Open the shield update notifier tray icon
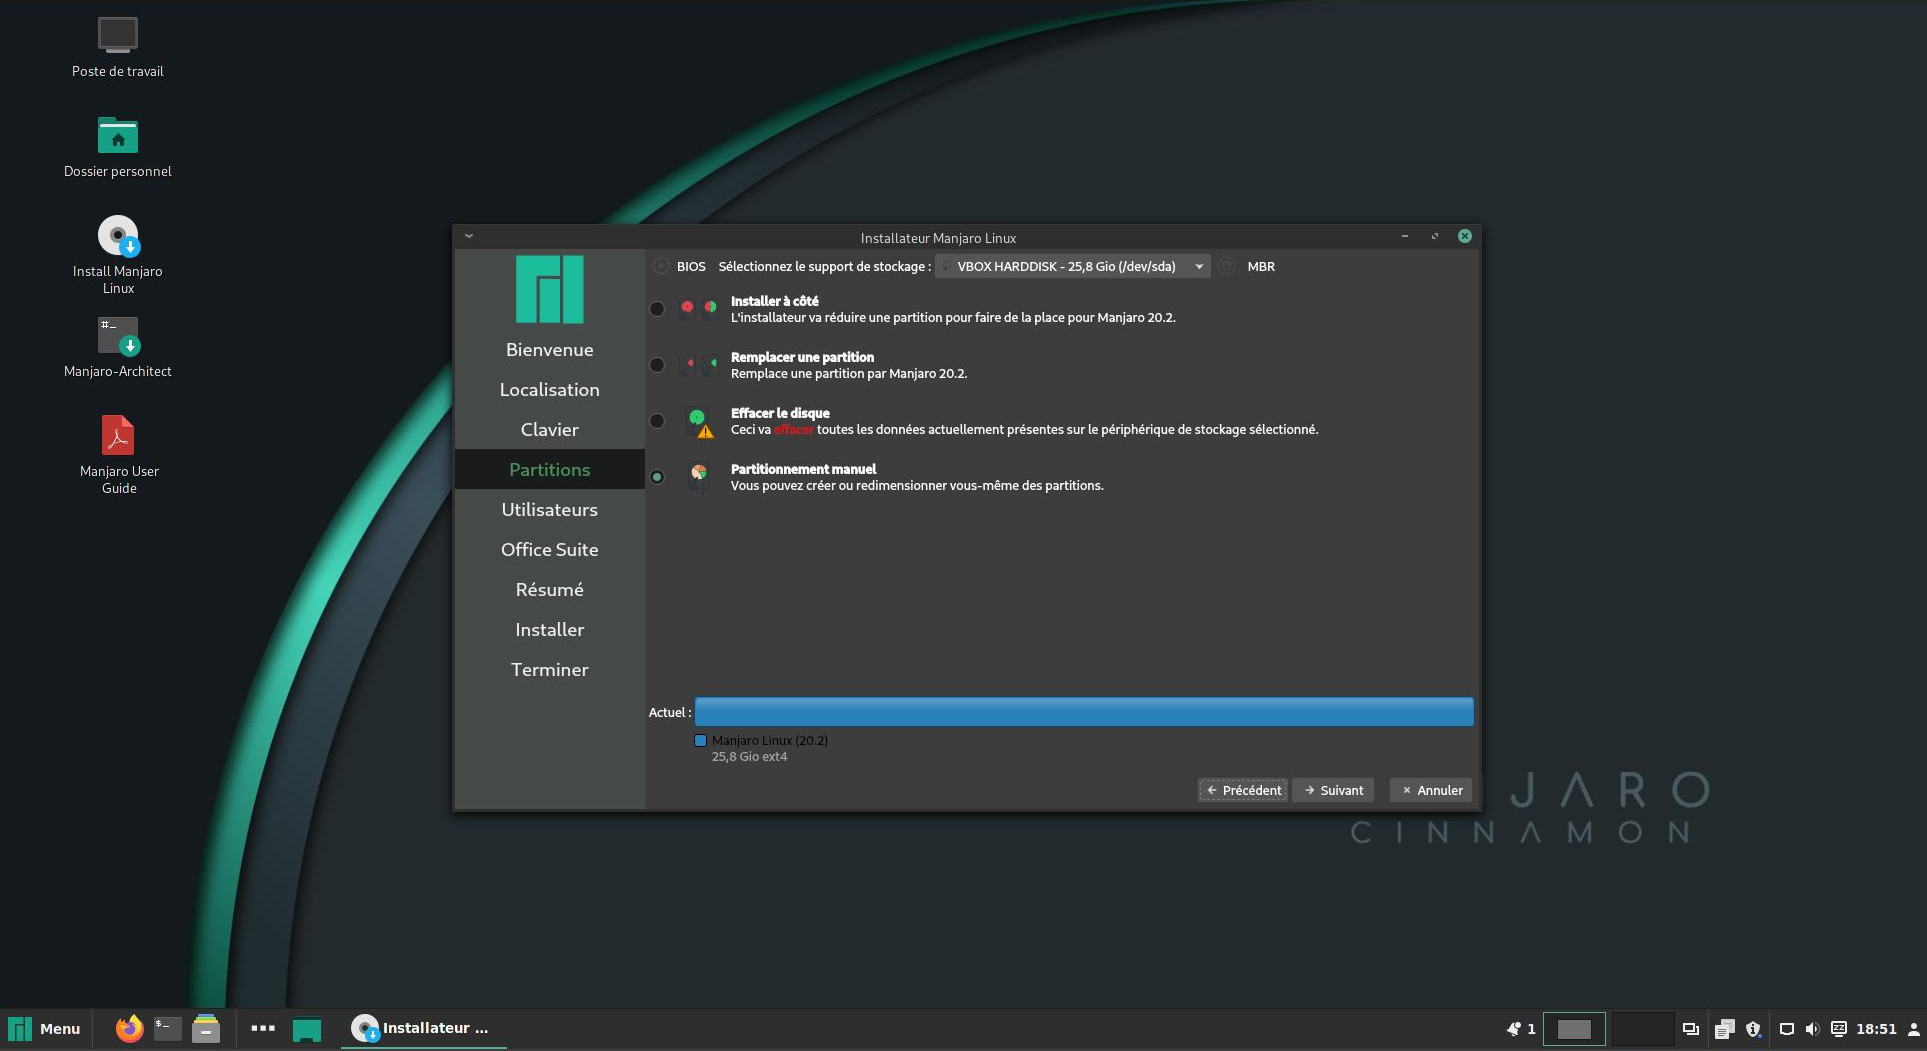This screenshot has height=1051, width=1927. 1753,1029
